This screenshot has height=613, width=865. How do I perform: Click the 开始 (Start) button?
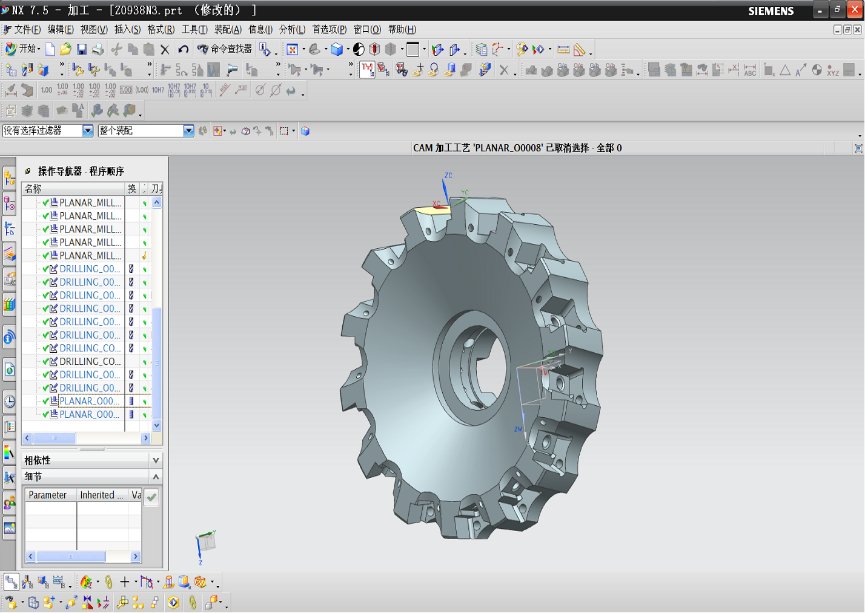tap(22, 49)
